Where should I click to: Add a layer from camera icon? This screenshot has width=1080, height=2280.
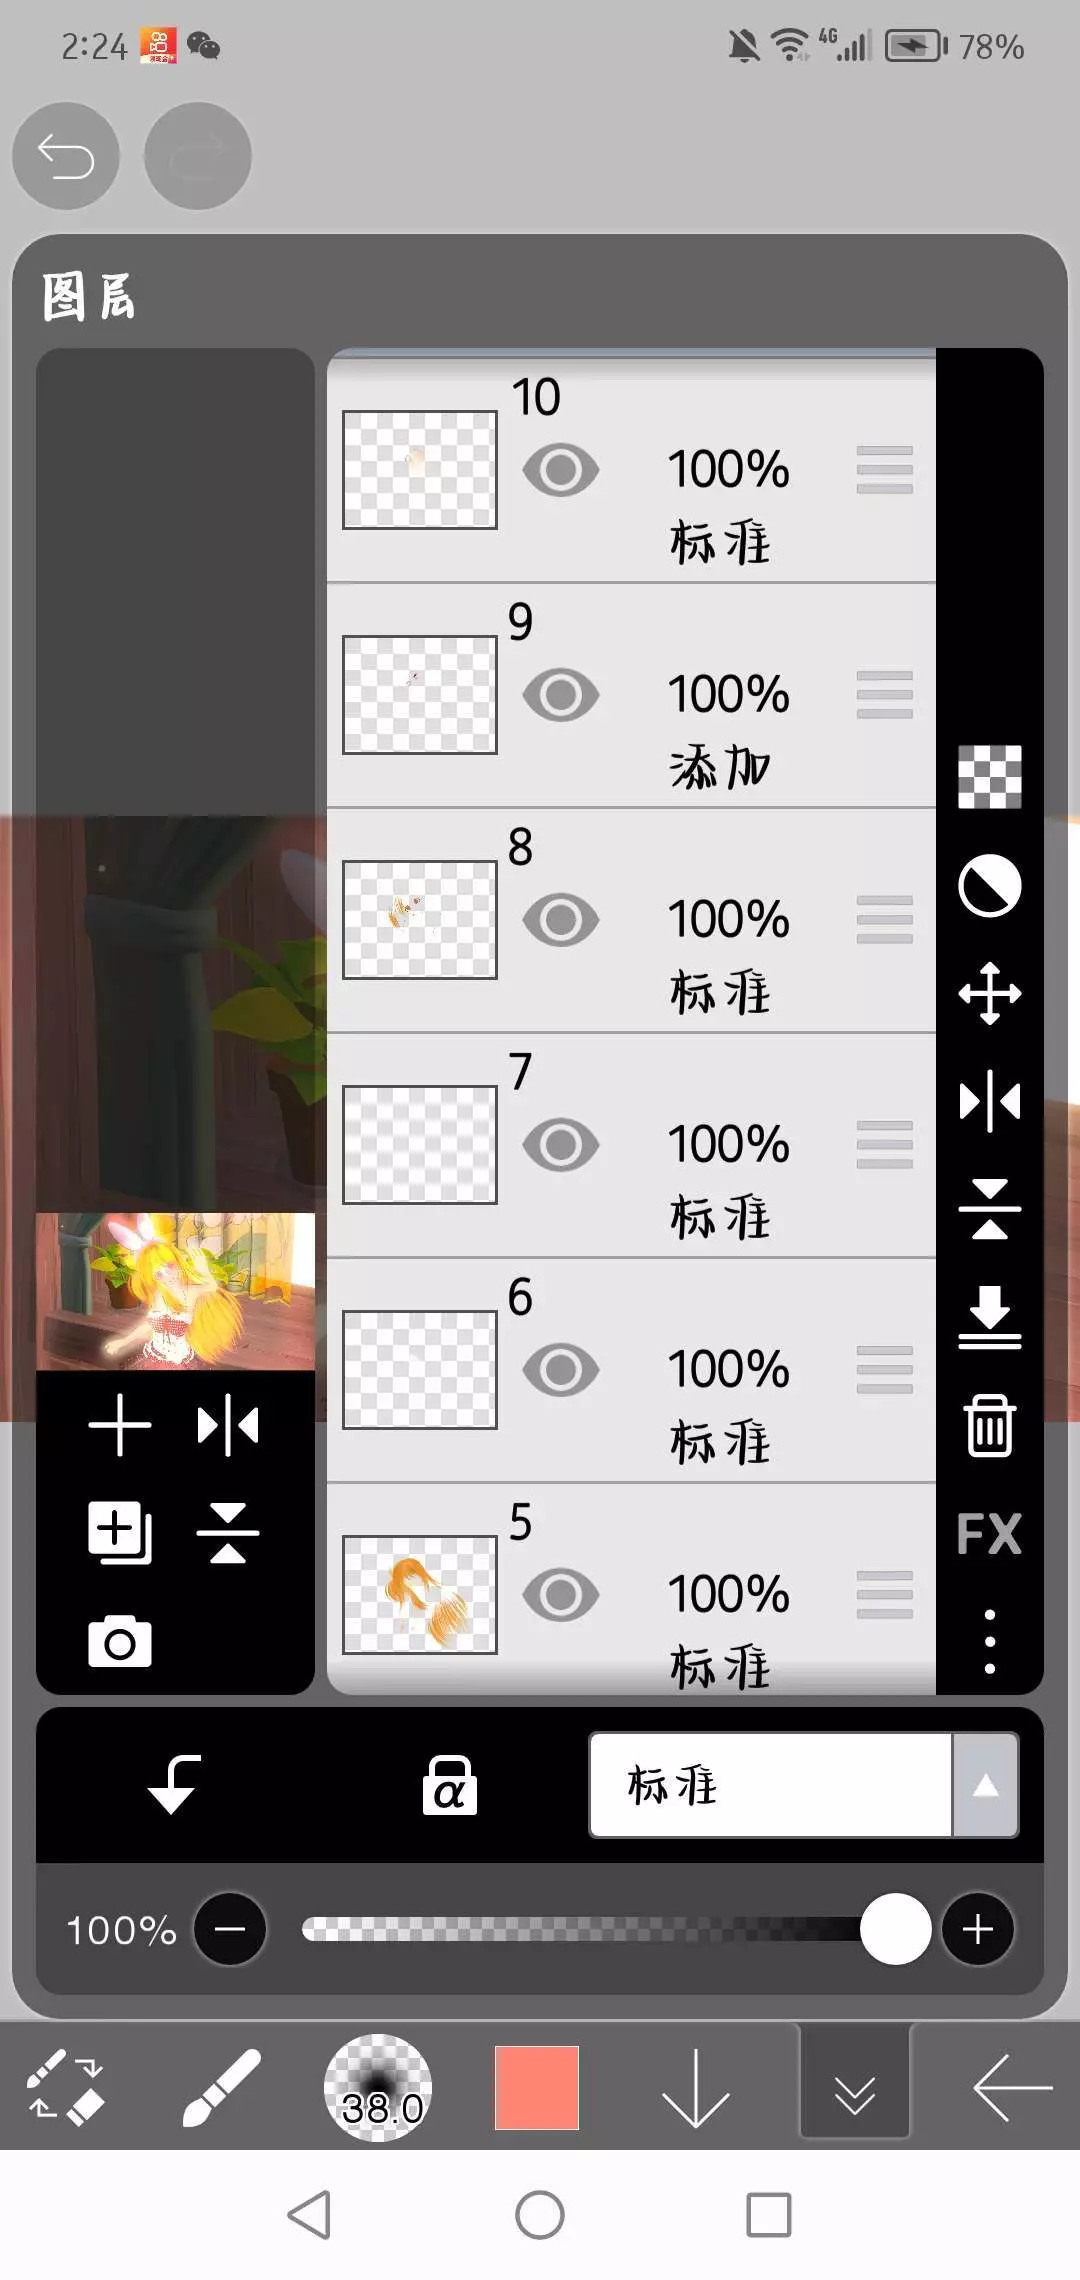click(x=120, y=1641)
